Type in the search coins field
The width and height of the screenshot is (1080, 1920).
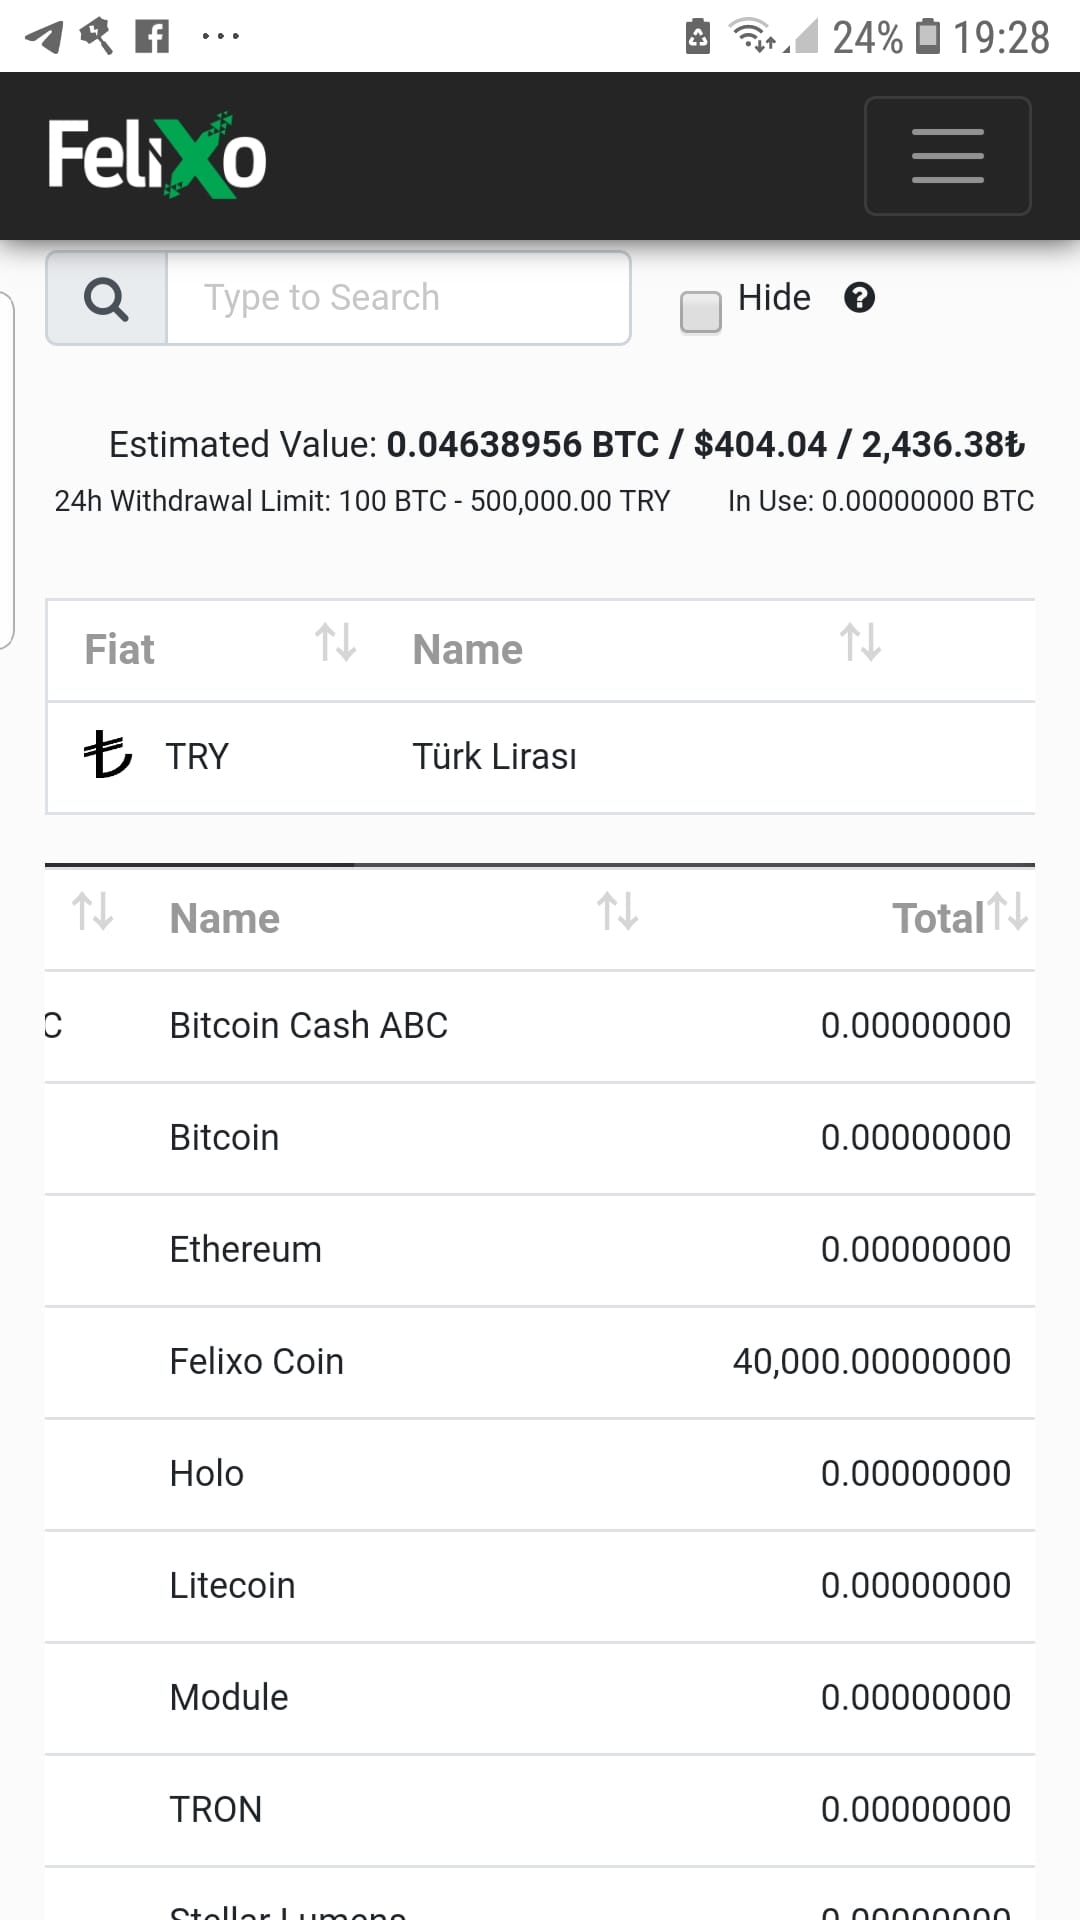398,298
